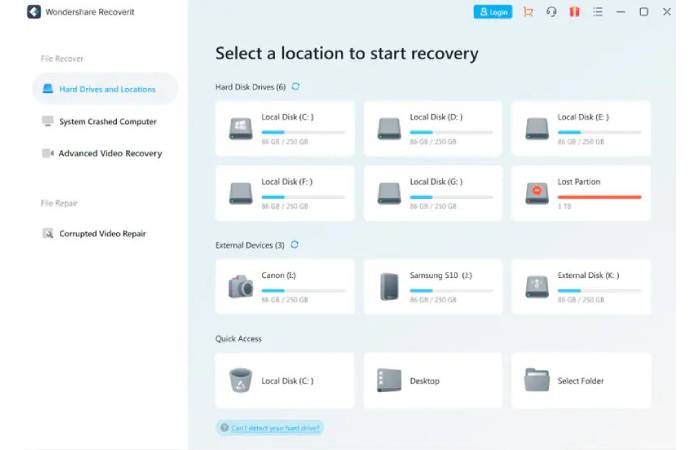Open the hamburger menu icon
Viewport: 700px width, 450px height.
pyautogui.click(x=597, y=12)
